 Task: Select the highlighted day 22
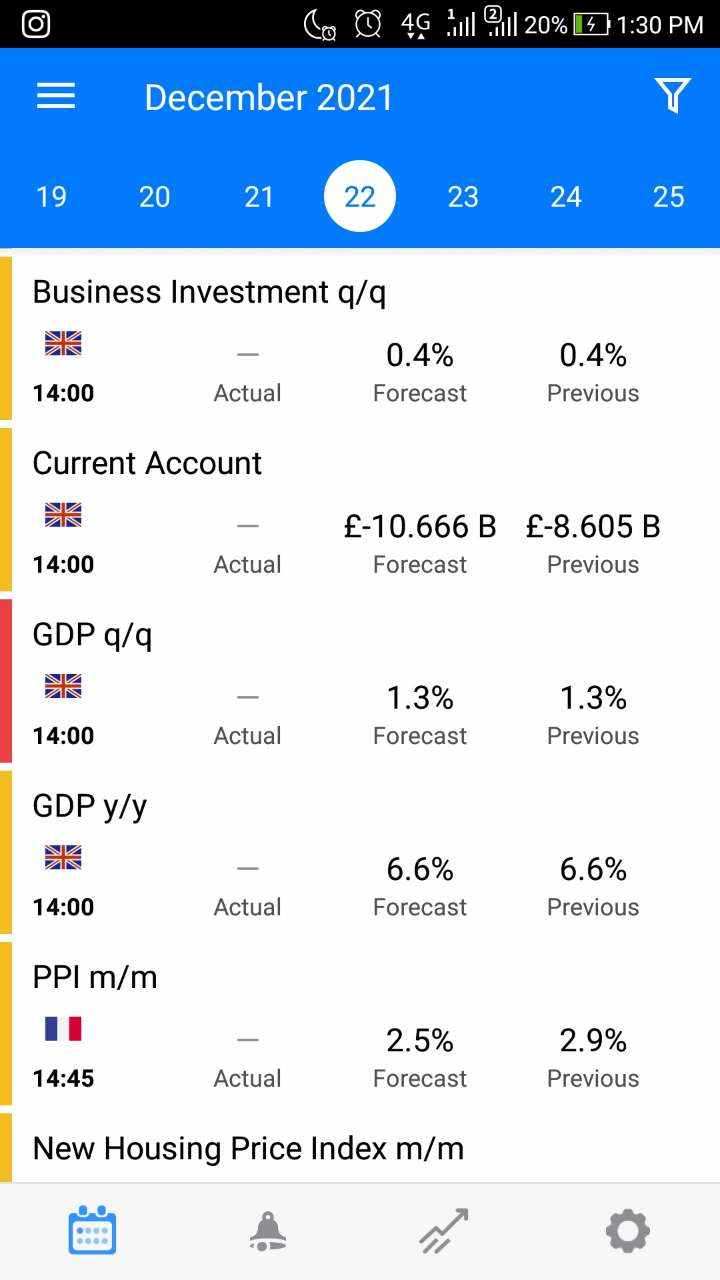tap(360, 196)
